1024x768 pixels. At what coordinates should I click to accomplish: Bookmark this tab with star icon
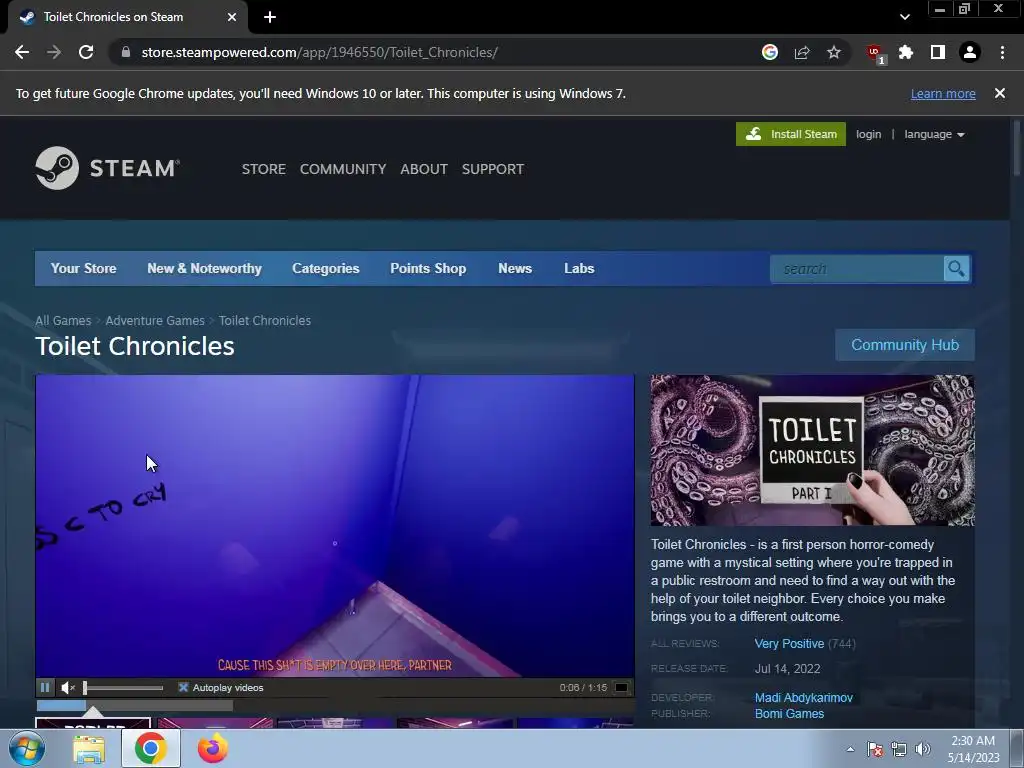point(834,52)
